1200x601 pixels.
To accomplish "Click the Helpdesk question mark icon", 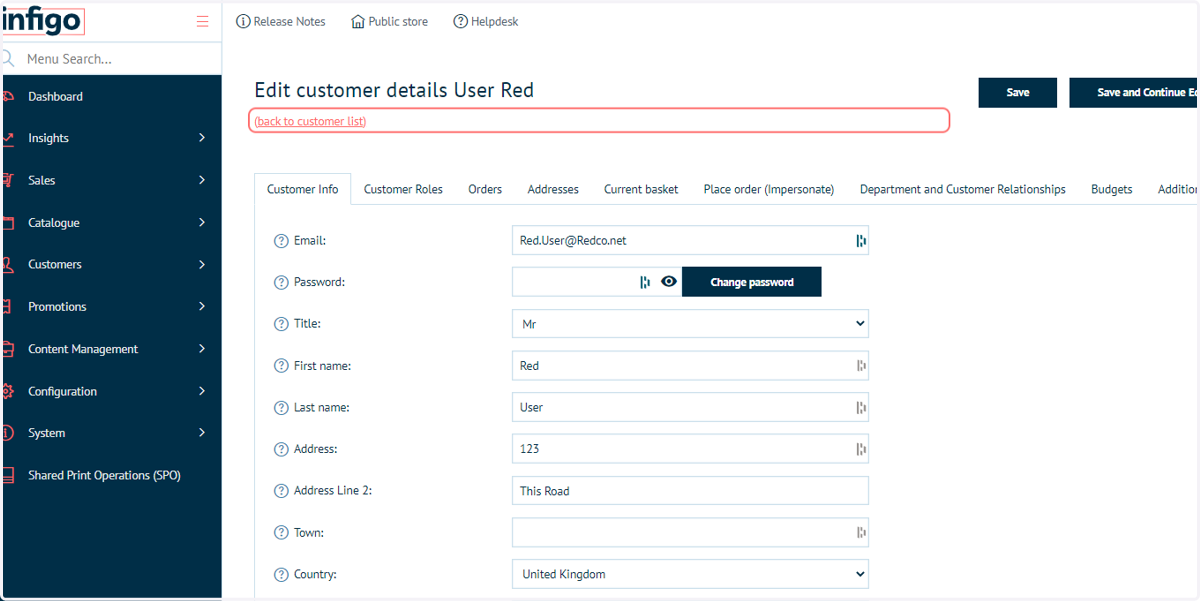I will [461, 21].
